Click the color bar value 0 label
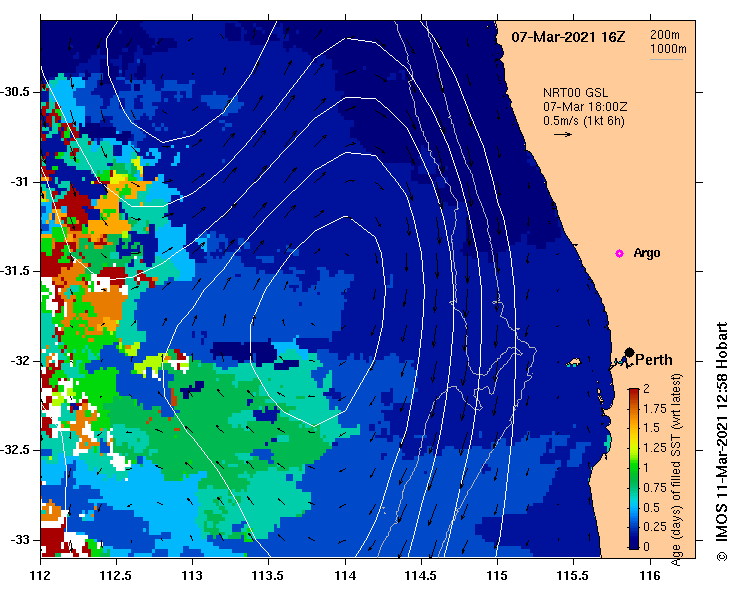 [x=646, y=546]
